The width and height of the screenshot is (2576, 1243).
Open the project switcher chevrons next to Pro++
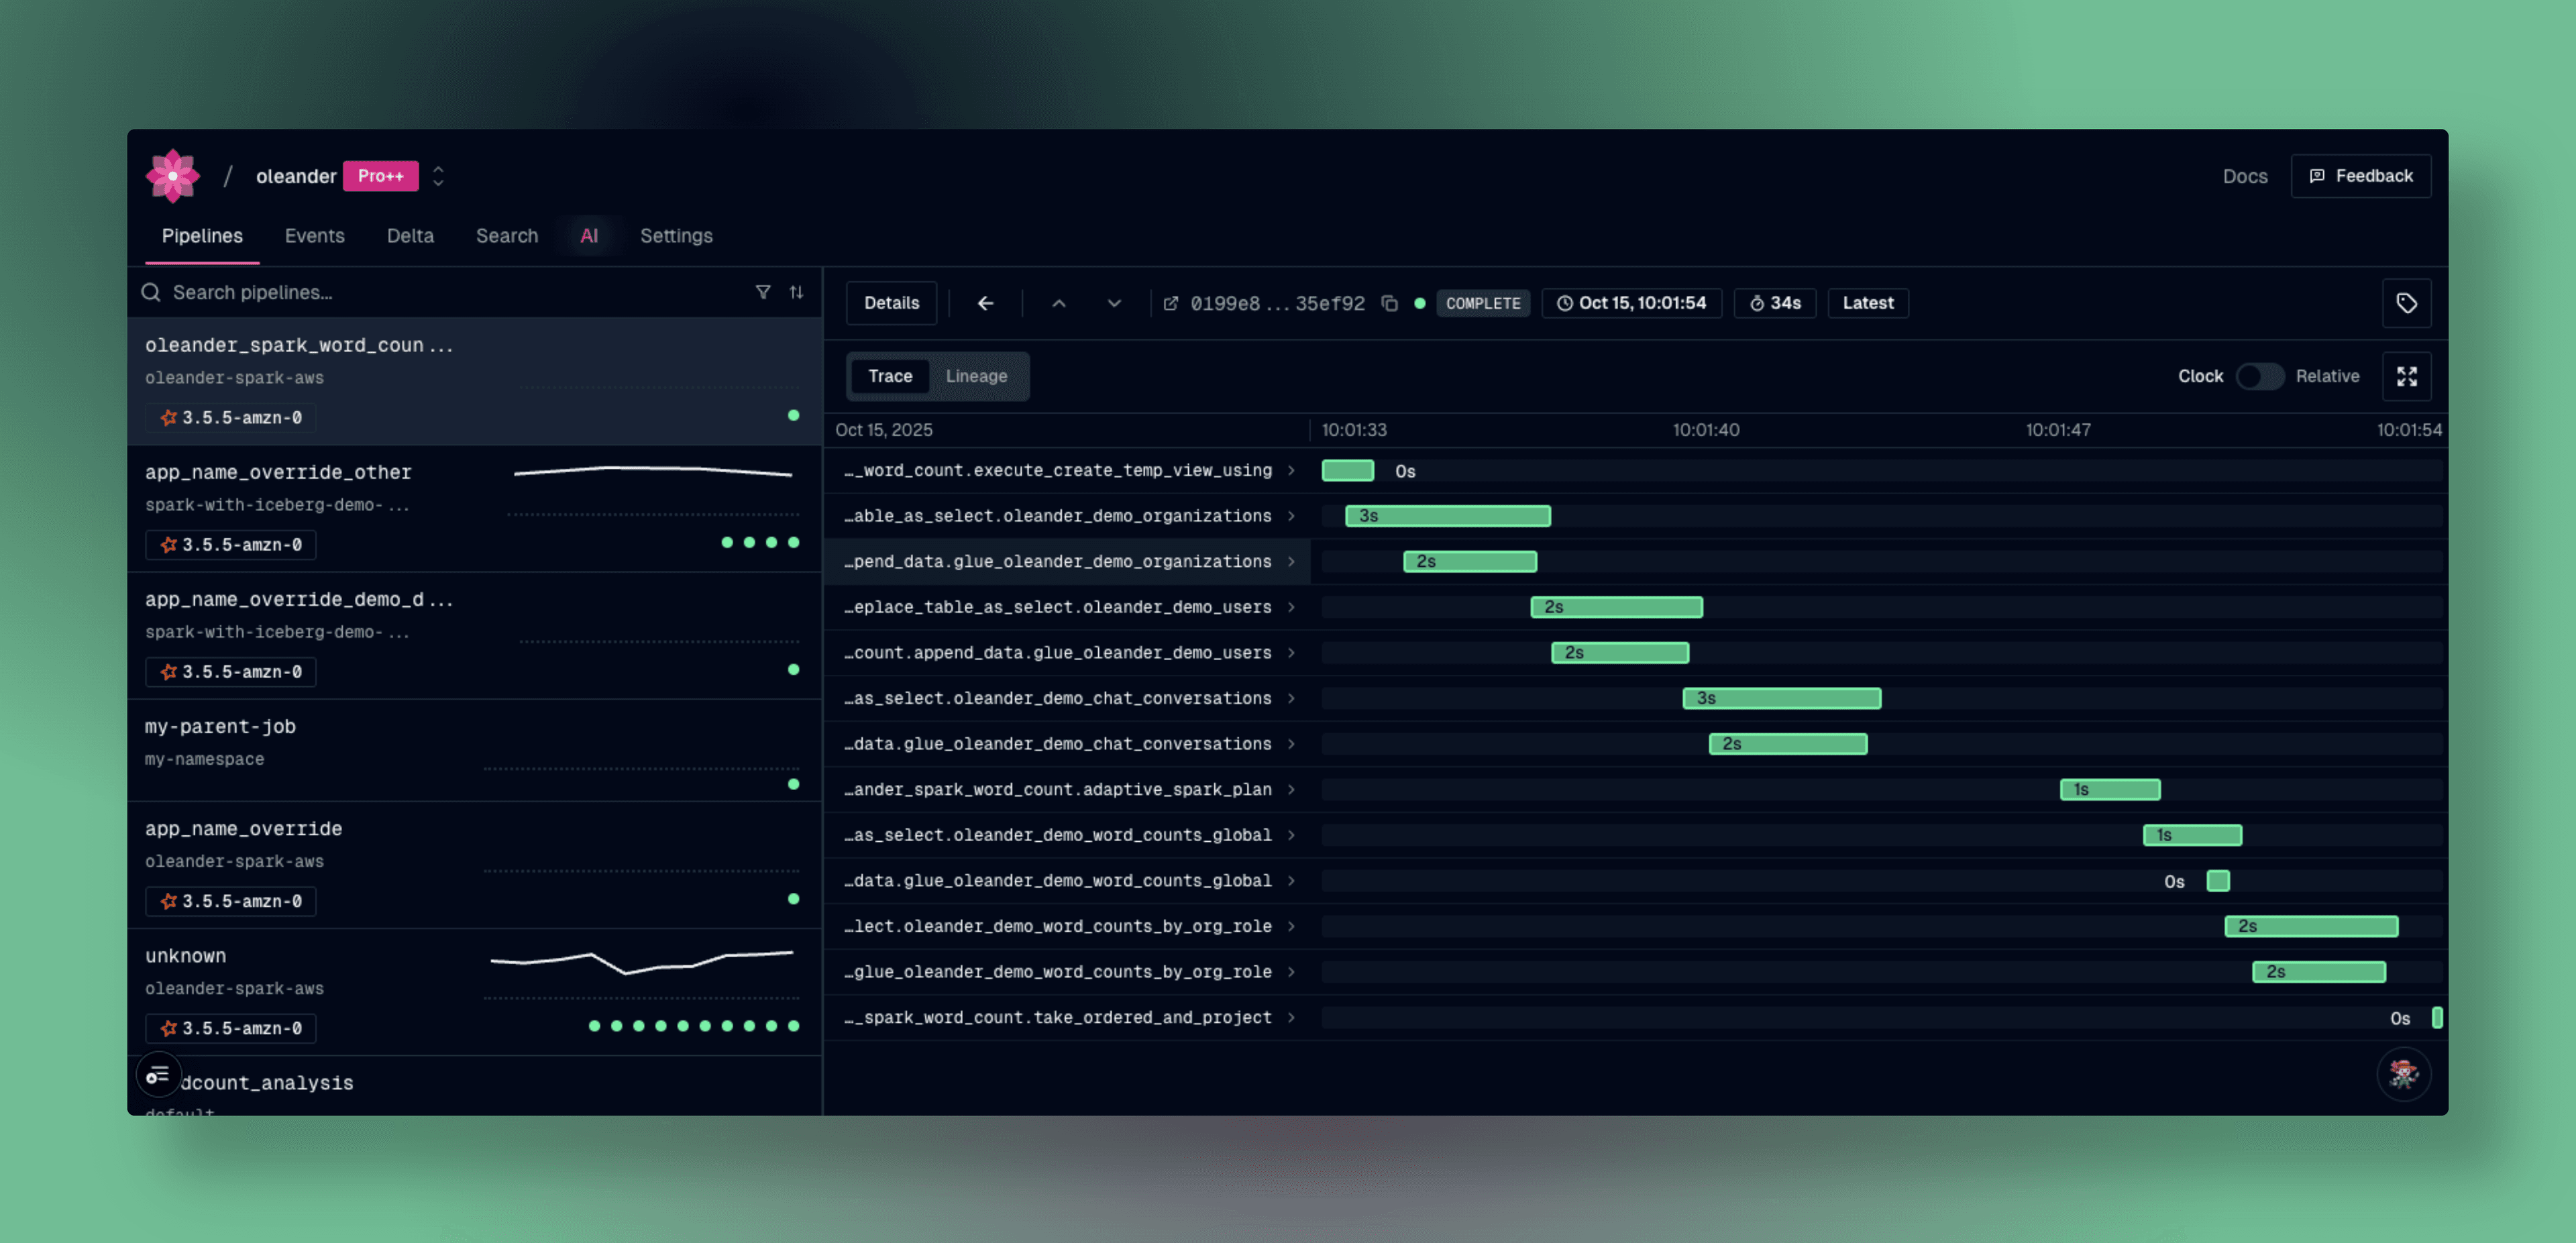[438, 176]
